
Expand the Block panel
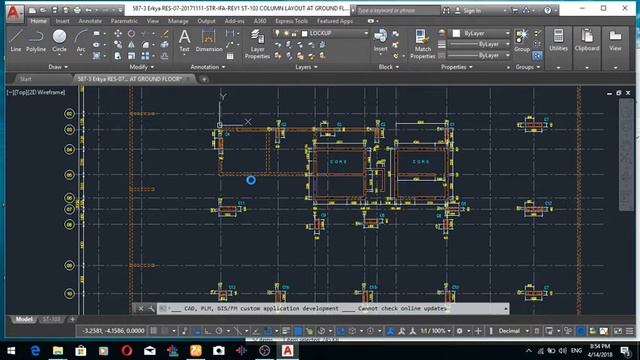click(388, 67)
